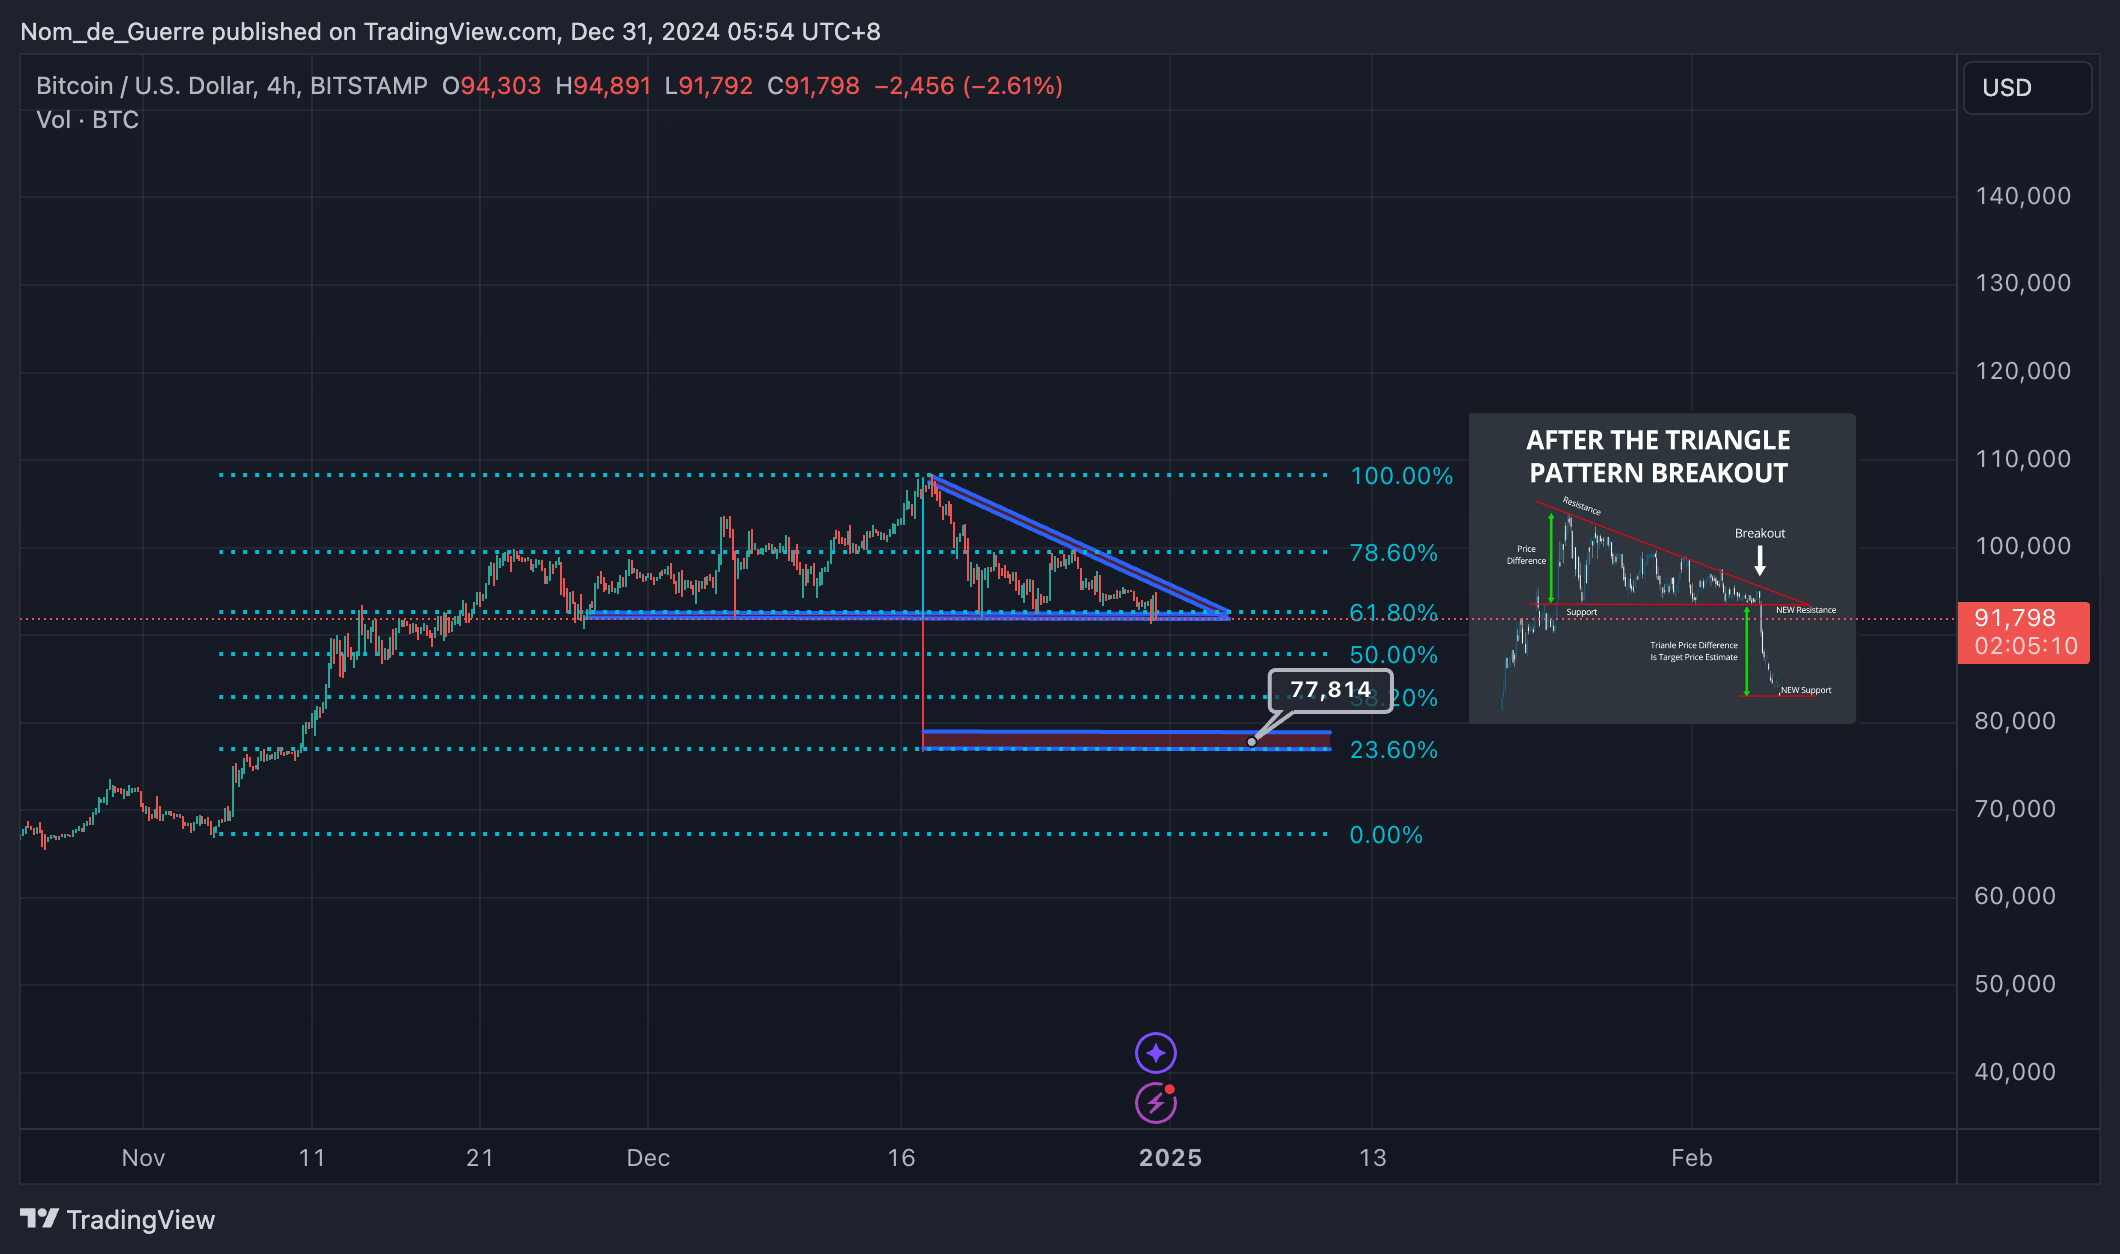2120x1254 pixels.
Task: Click the current price tag 91,798
Action: coord(2024,632)
